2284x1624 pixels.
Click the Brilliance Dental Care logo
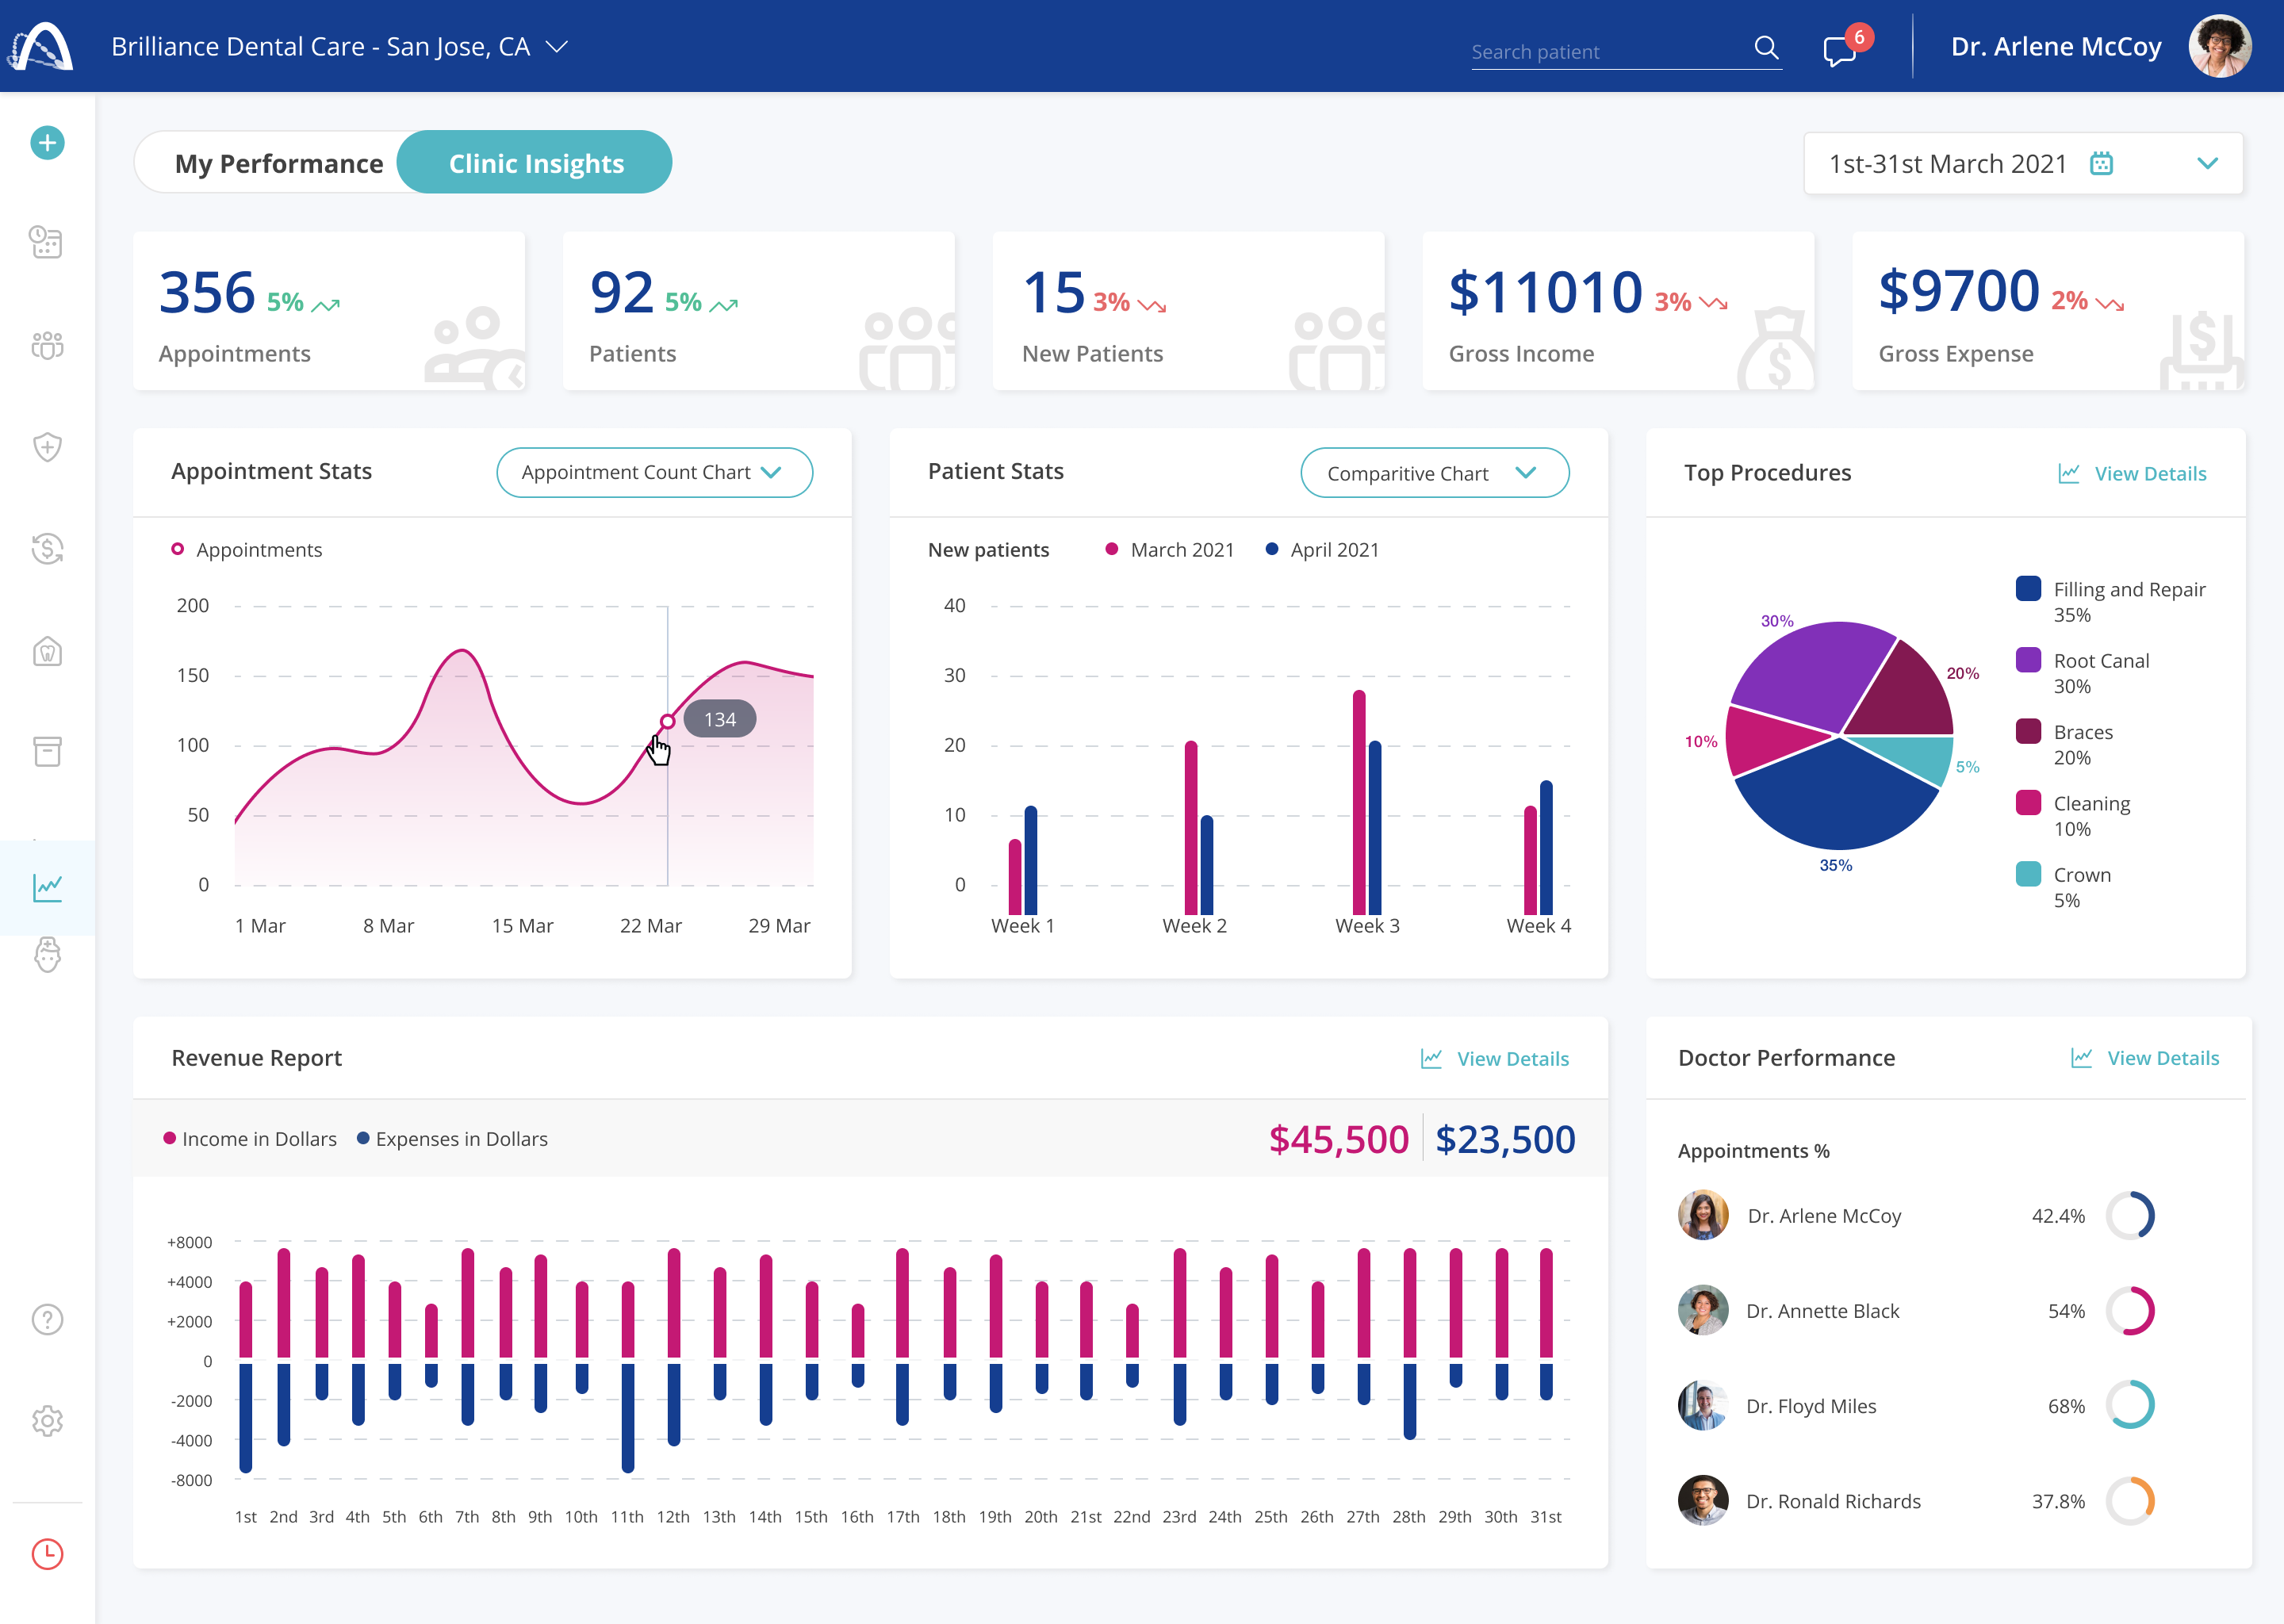[41, 46]
